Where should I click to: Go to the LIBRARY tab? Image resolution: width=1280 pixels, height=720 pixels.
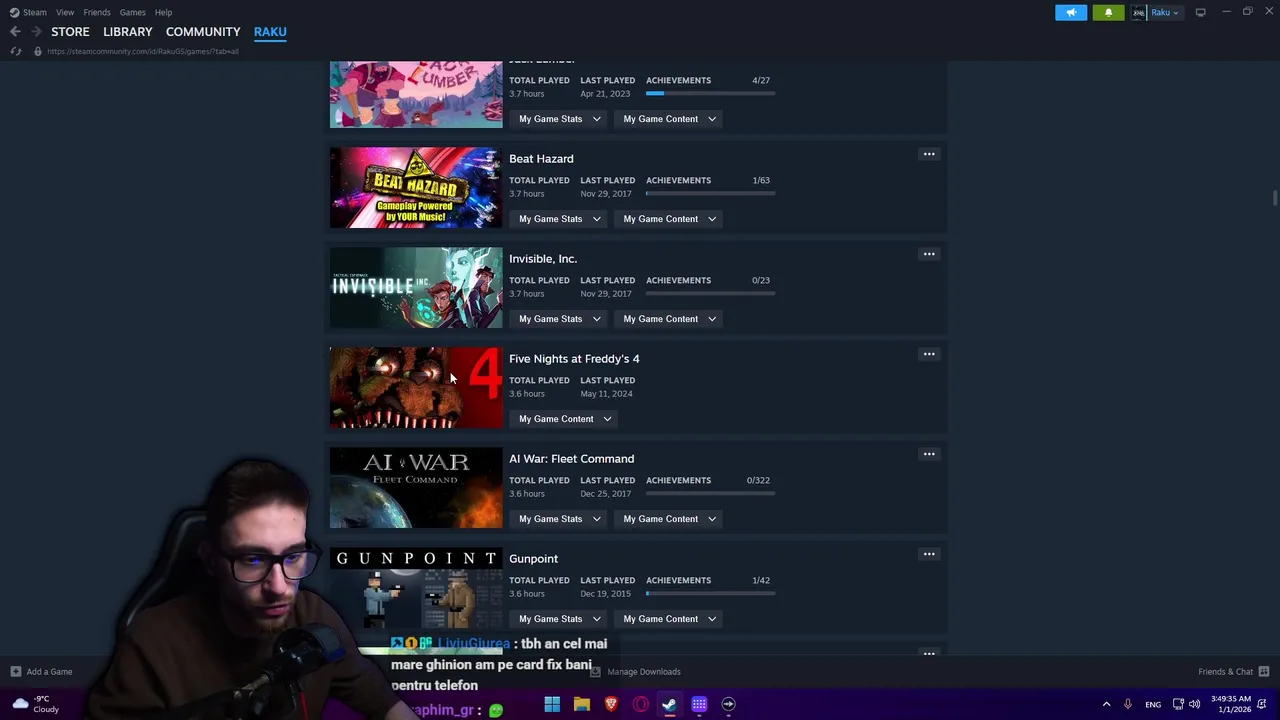tap(128, 32)
